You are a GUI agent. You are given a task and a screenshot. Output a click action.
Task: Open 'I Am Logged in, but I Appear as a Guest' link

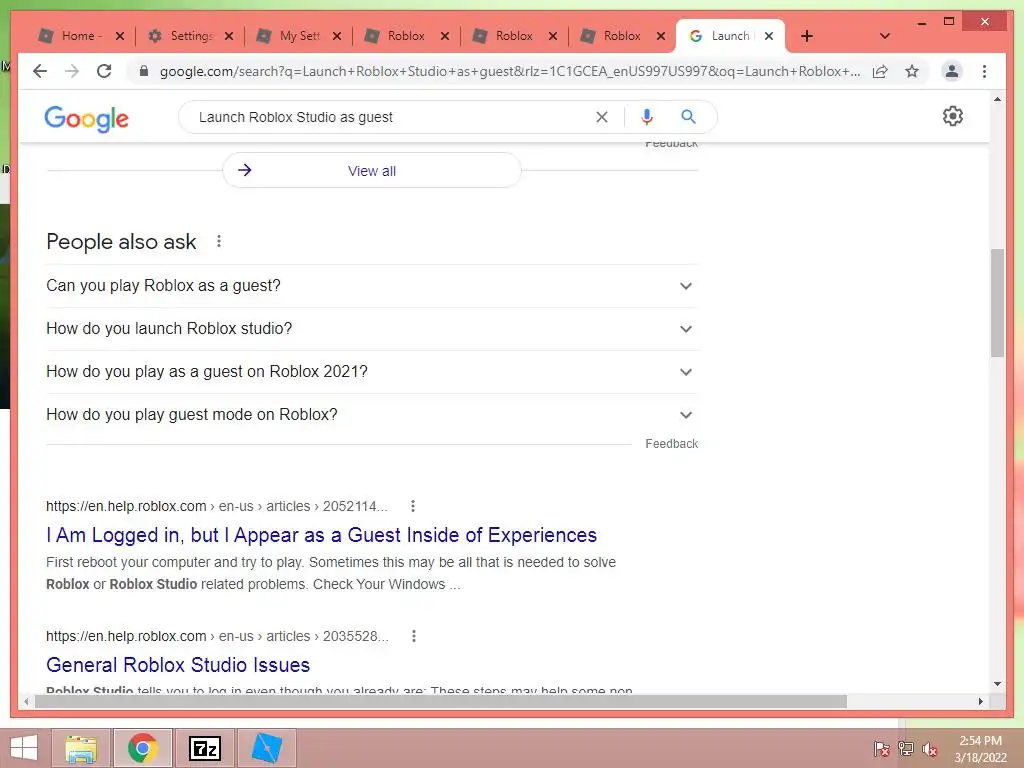[x=321, y=535]
